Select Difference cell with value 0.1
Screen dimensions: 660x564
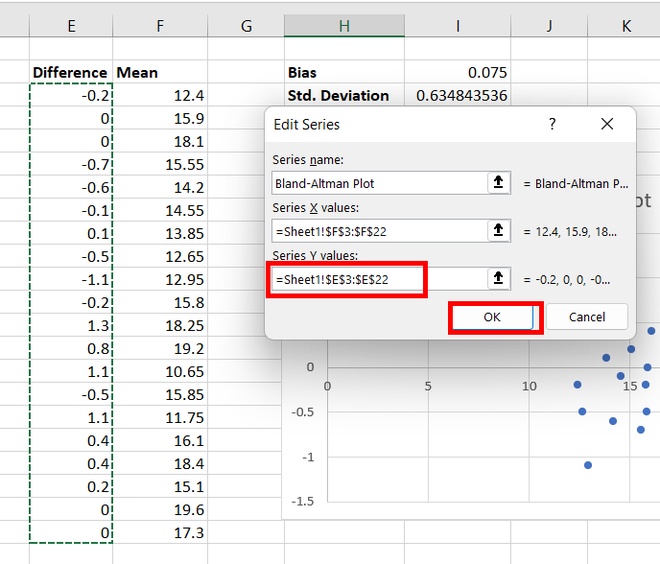click(x=71, y=233)
